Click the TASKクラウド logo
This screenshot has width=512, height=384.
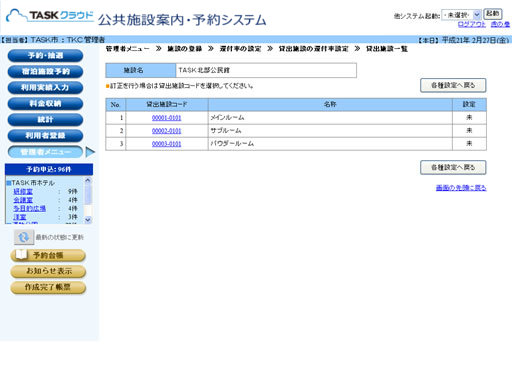50,16
